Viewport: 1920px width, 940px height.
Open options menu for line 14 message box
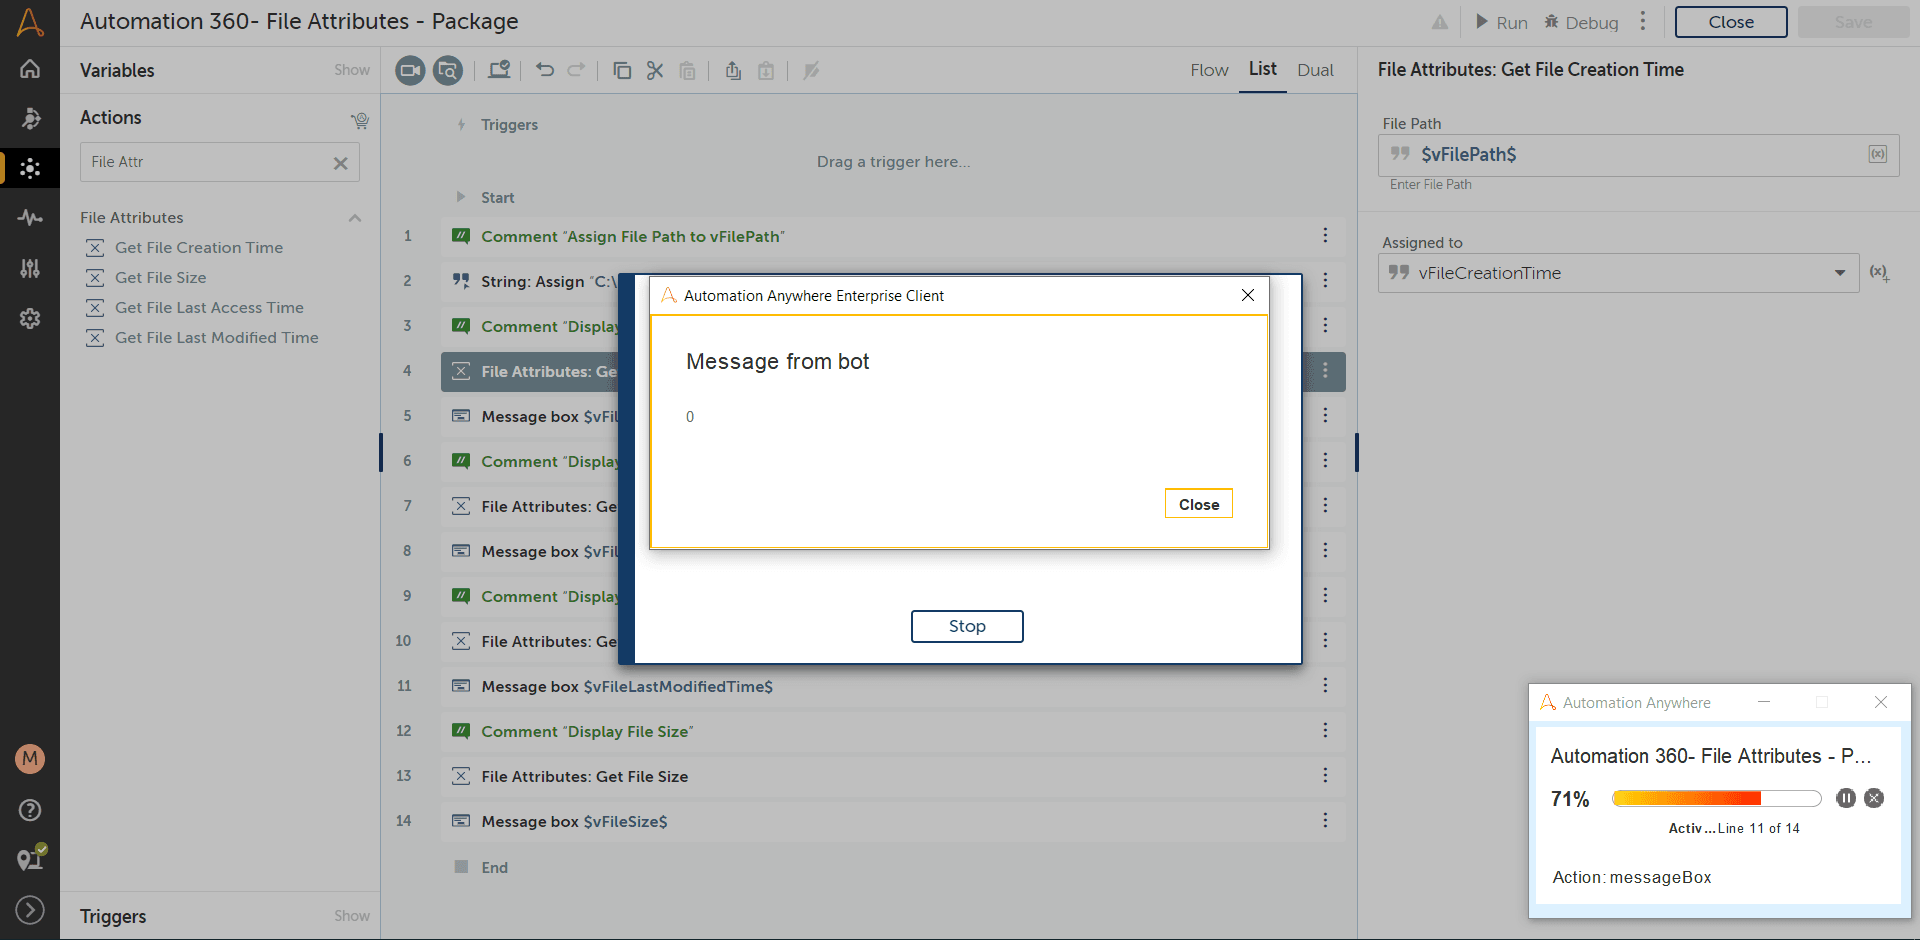tap(1325, 821)
